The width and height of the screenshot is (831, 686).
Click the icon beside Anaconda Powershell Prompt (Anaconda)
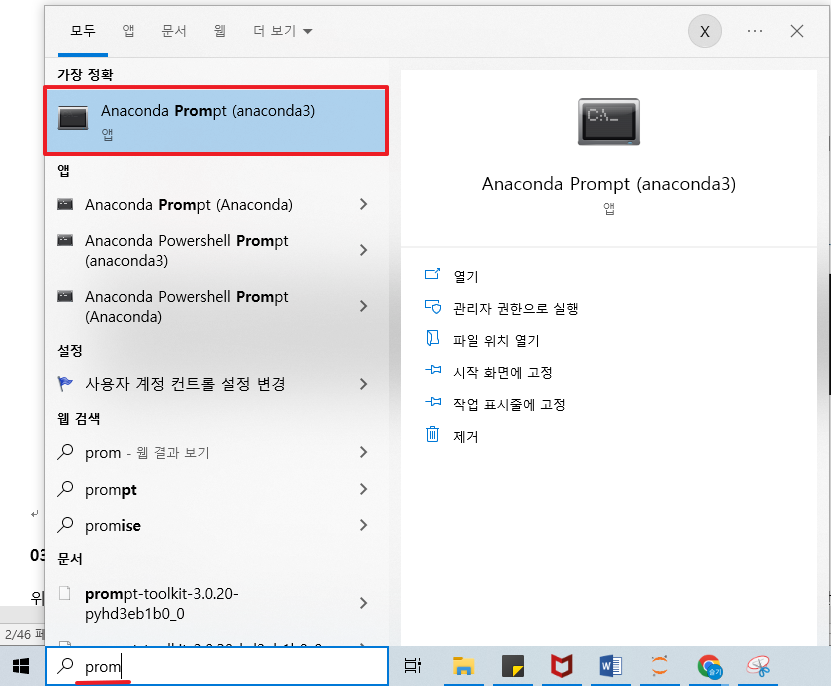(65, 296)
